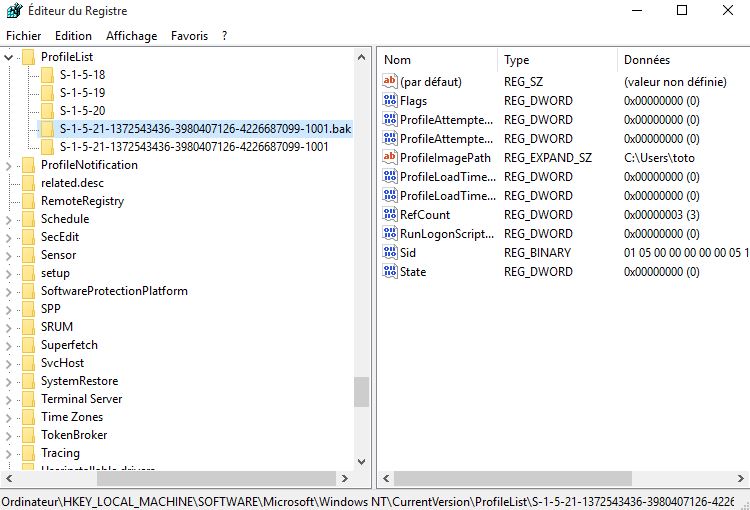Expand the Tracing key
This screenshot has width=750, height=510.
pos(9,454)
